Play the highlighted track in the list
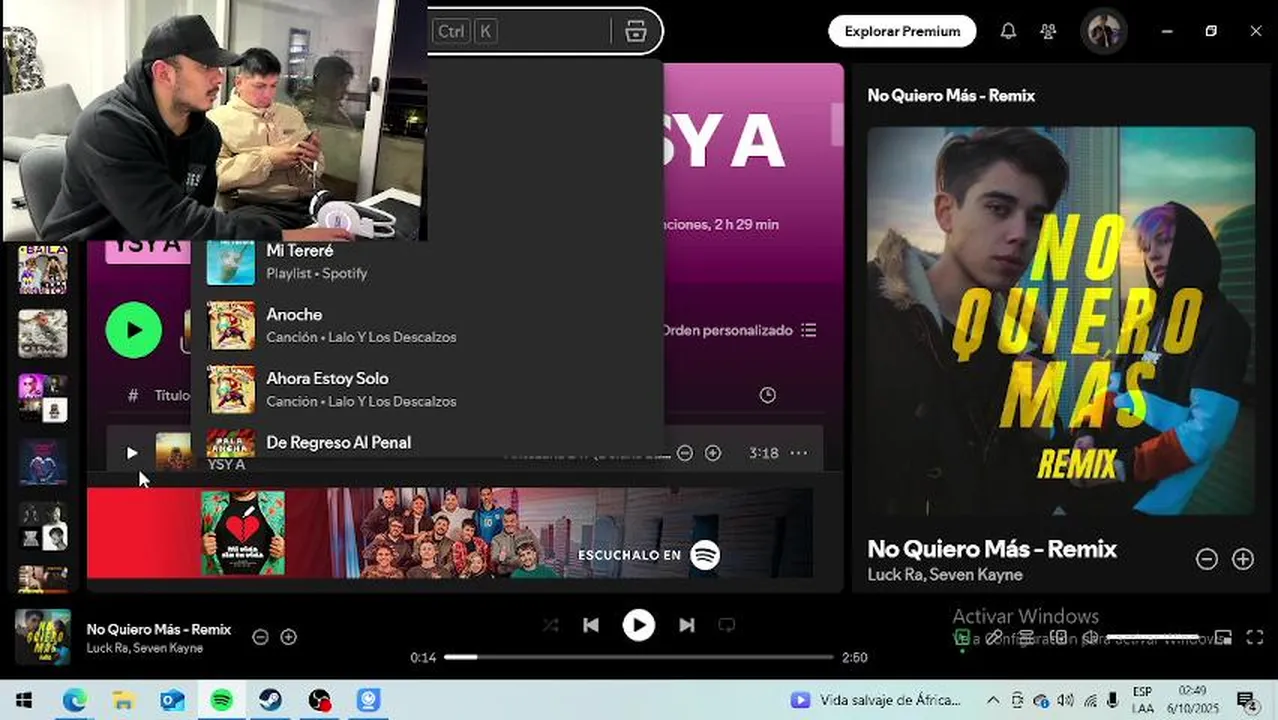This screenshot has width=1278, height=720. tap(132, 453)
